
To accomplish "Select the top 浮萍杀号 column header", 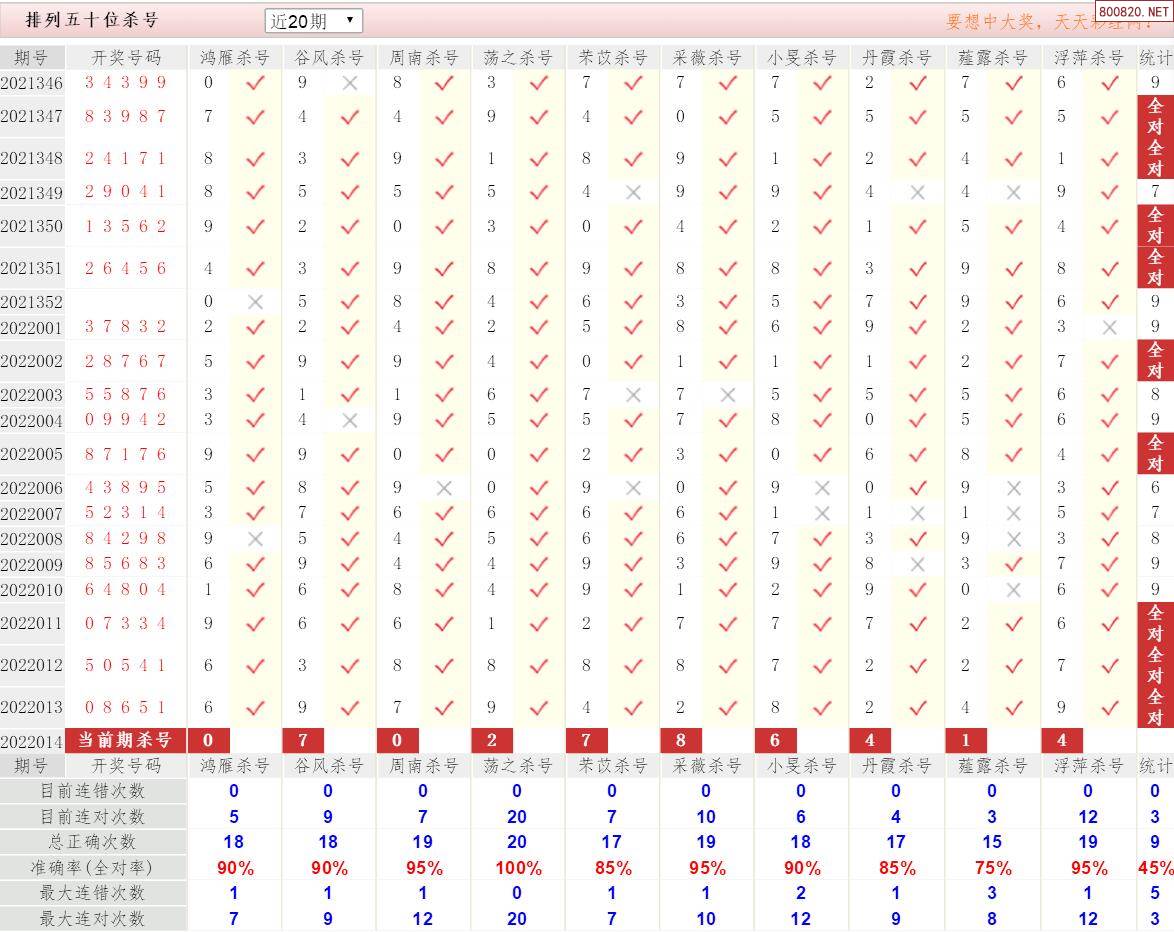I will tap(1088, 58).
